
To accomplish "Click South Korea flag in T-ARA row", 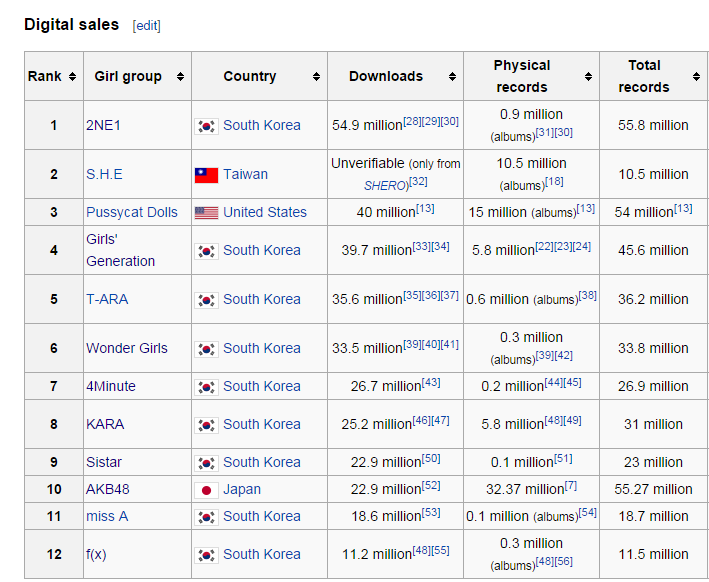I will click(x=207, y=300).
